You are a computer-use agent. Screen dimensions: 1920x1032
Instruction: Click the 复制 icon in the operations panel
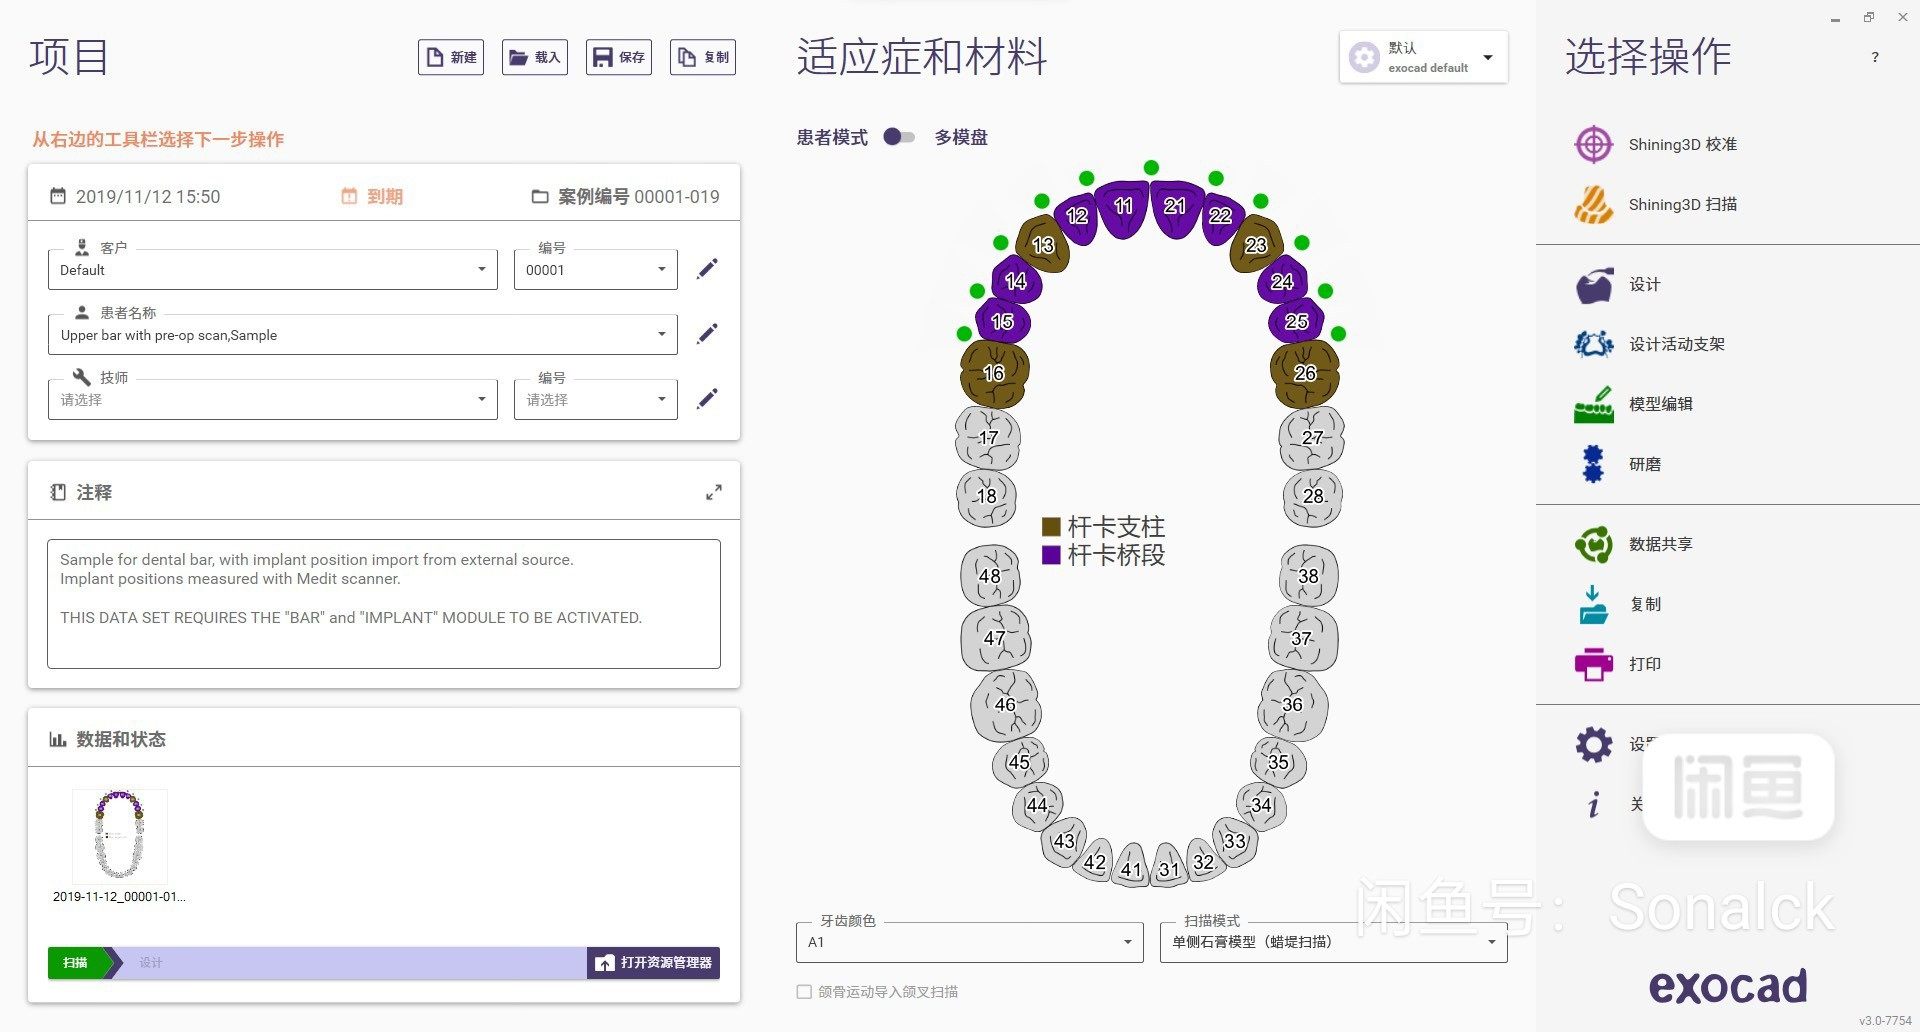[1593, 604]
